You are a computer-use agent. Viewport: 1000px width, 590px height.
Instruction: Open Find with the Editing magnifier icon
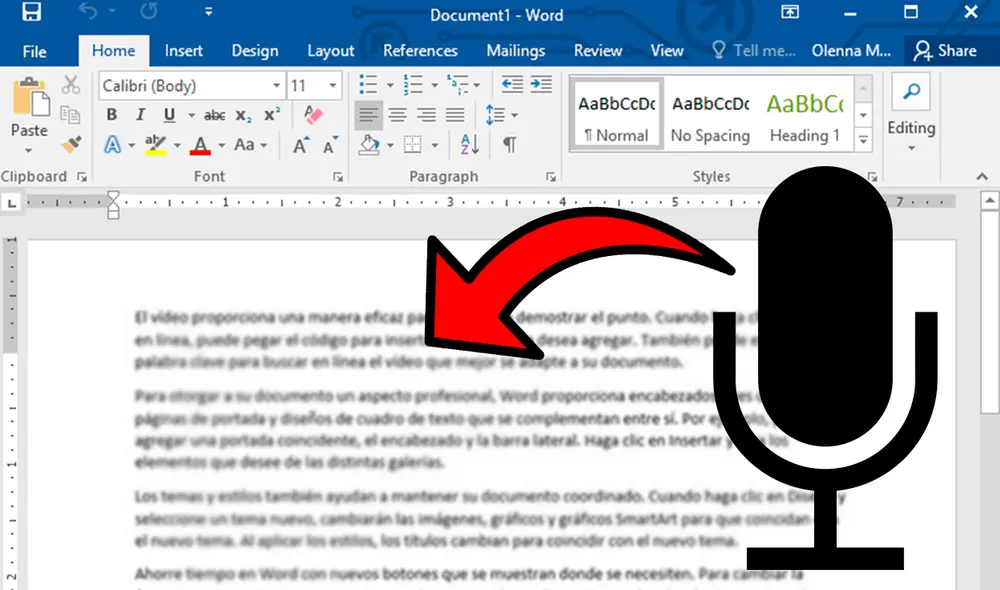(910, 92)
